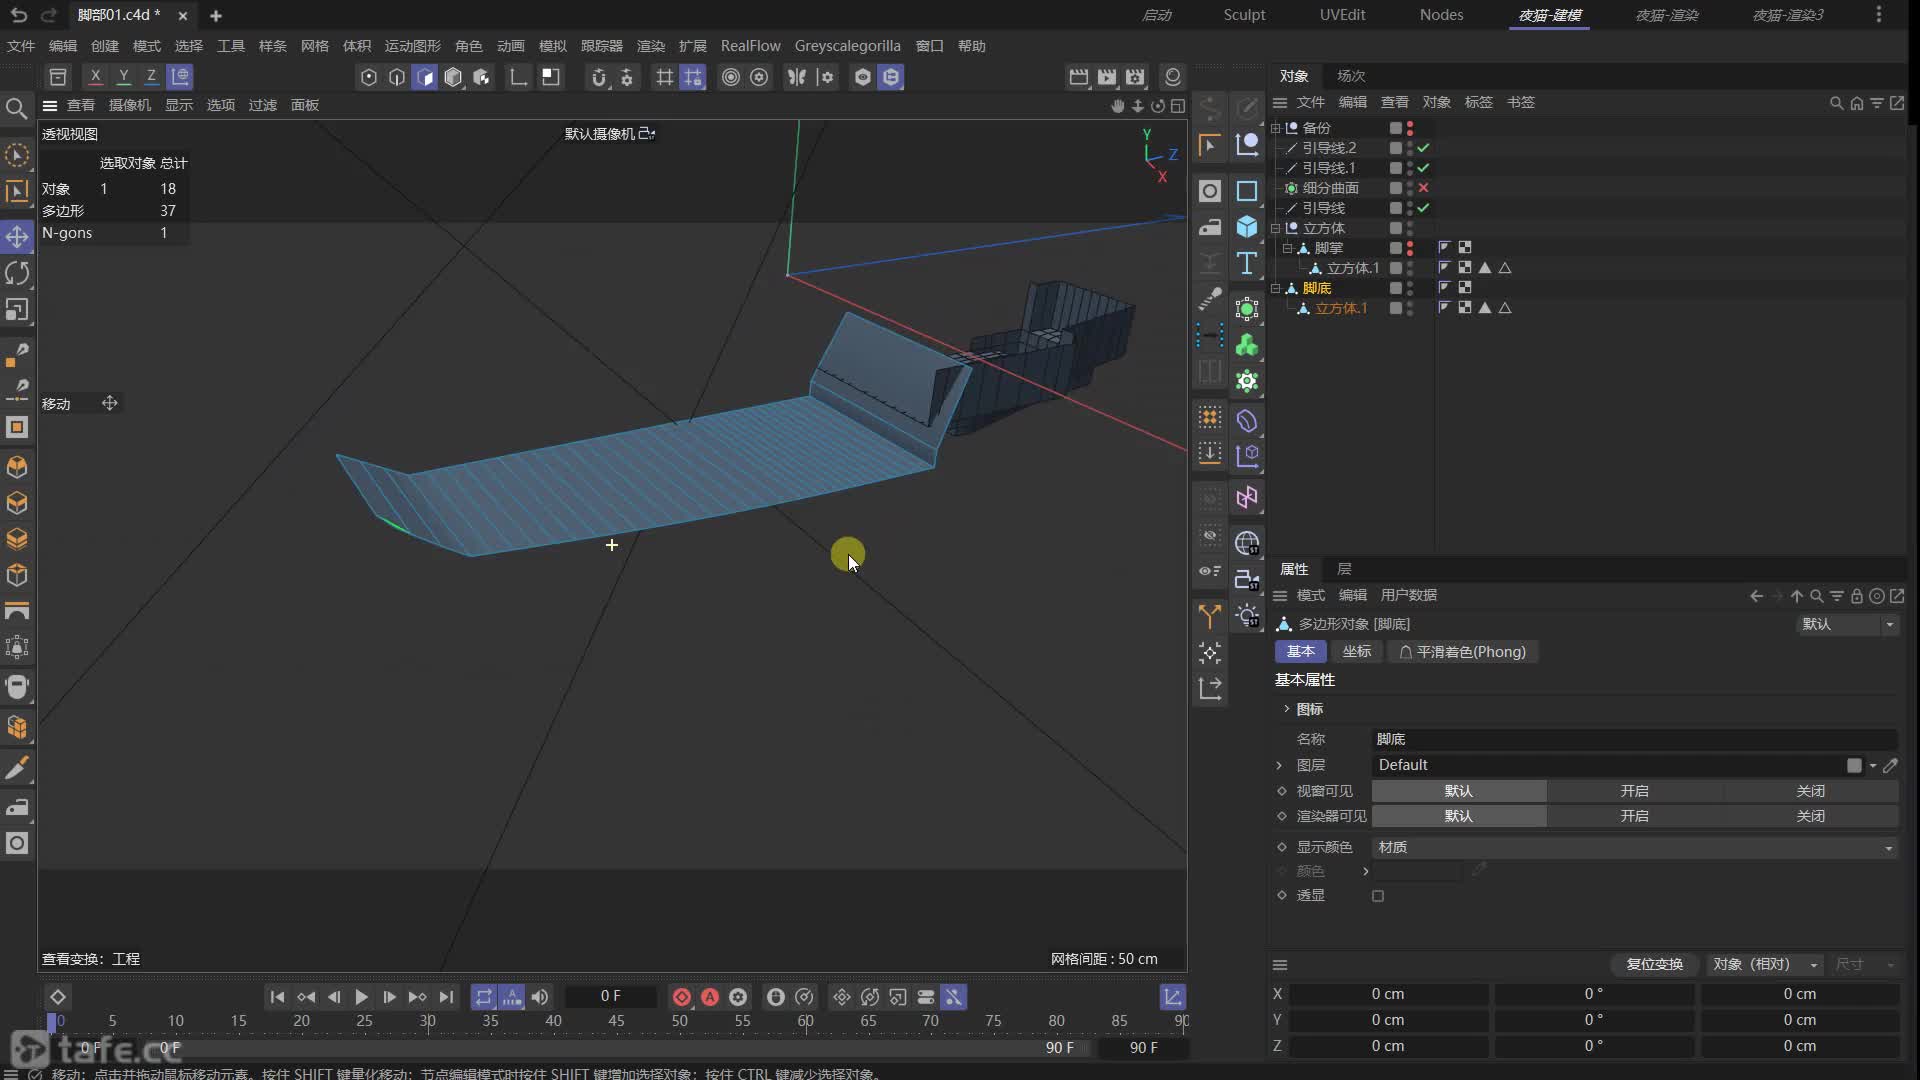Toggle 引导线.1 enable checkmark
This screenshot has width=1920, height=1080.
click(x=1423, y=168)
